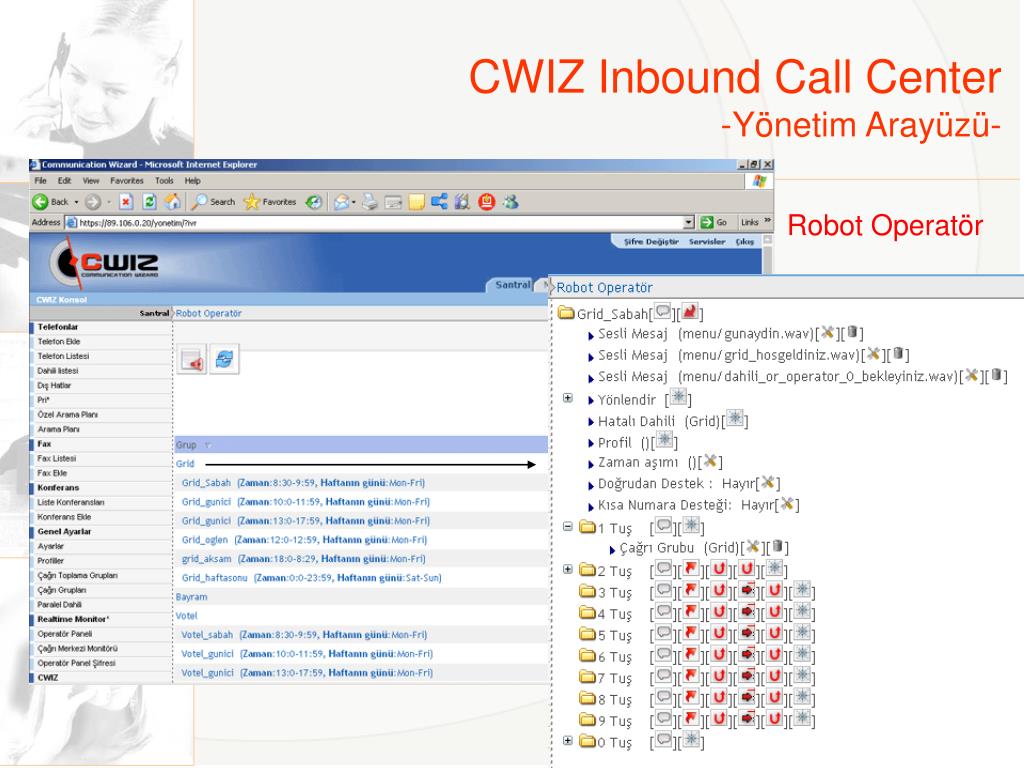
Task: Open Telefon Ekle in sidebar
Action: [x=59, y=342]
